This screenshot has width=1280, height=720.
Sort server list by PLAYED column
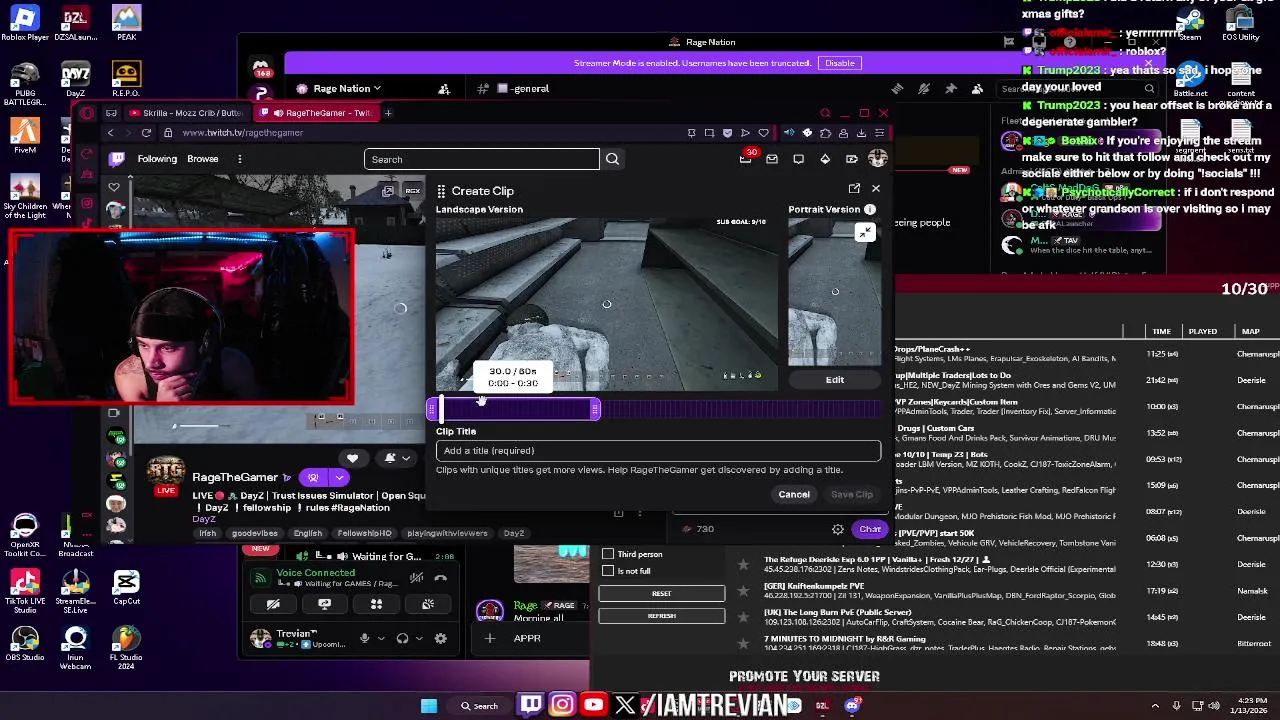point(1202,331)
